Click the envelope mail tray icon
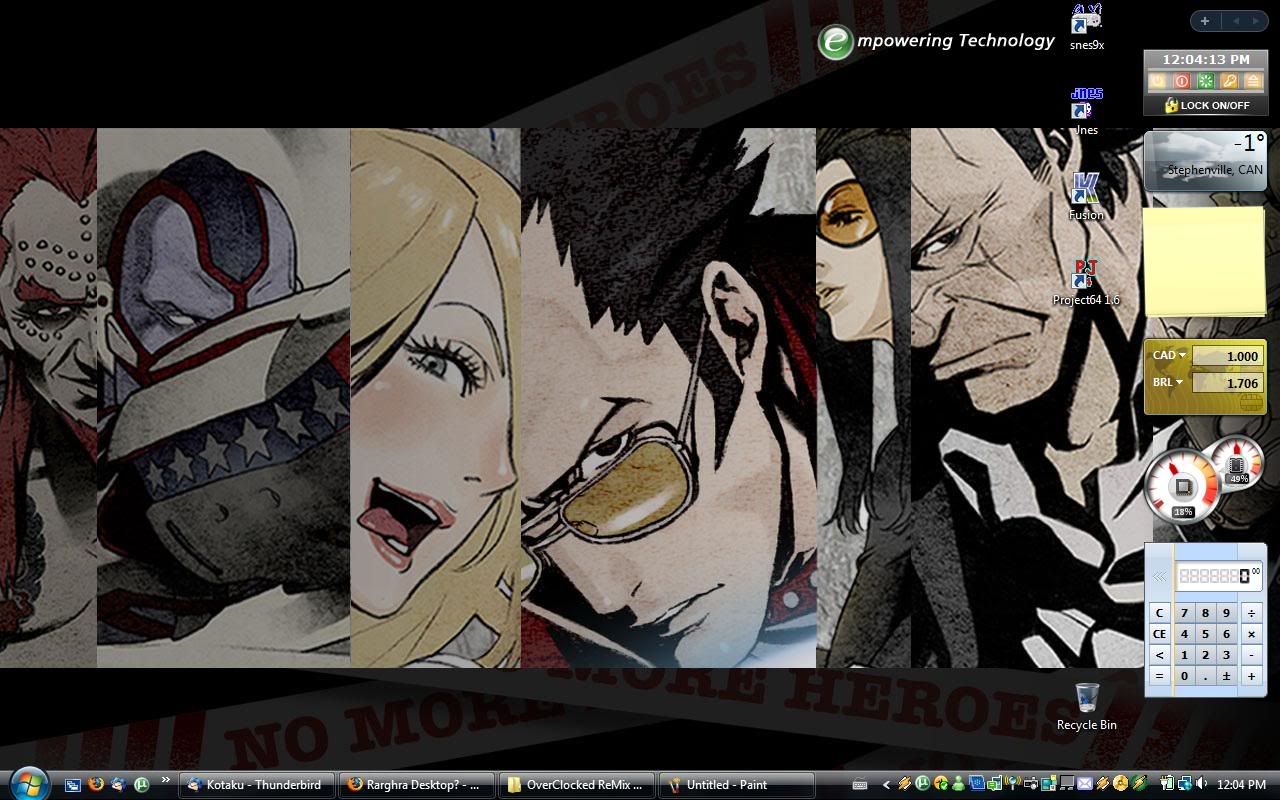1280x800 pixels. [1084, 784]
